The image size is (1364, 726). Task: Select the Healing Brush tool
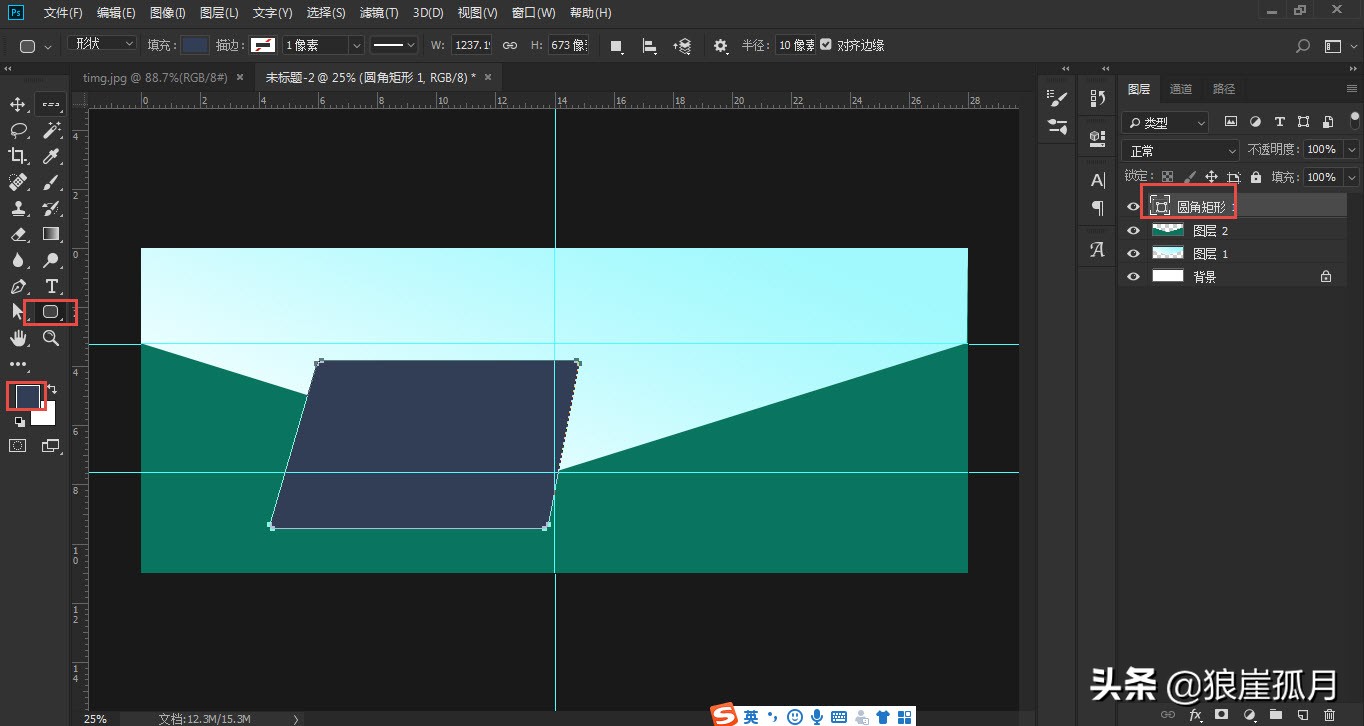[18, 182]
